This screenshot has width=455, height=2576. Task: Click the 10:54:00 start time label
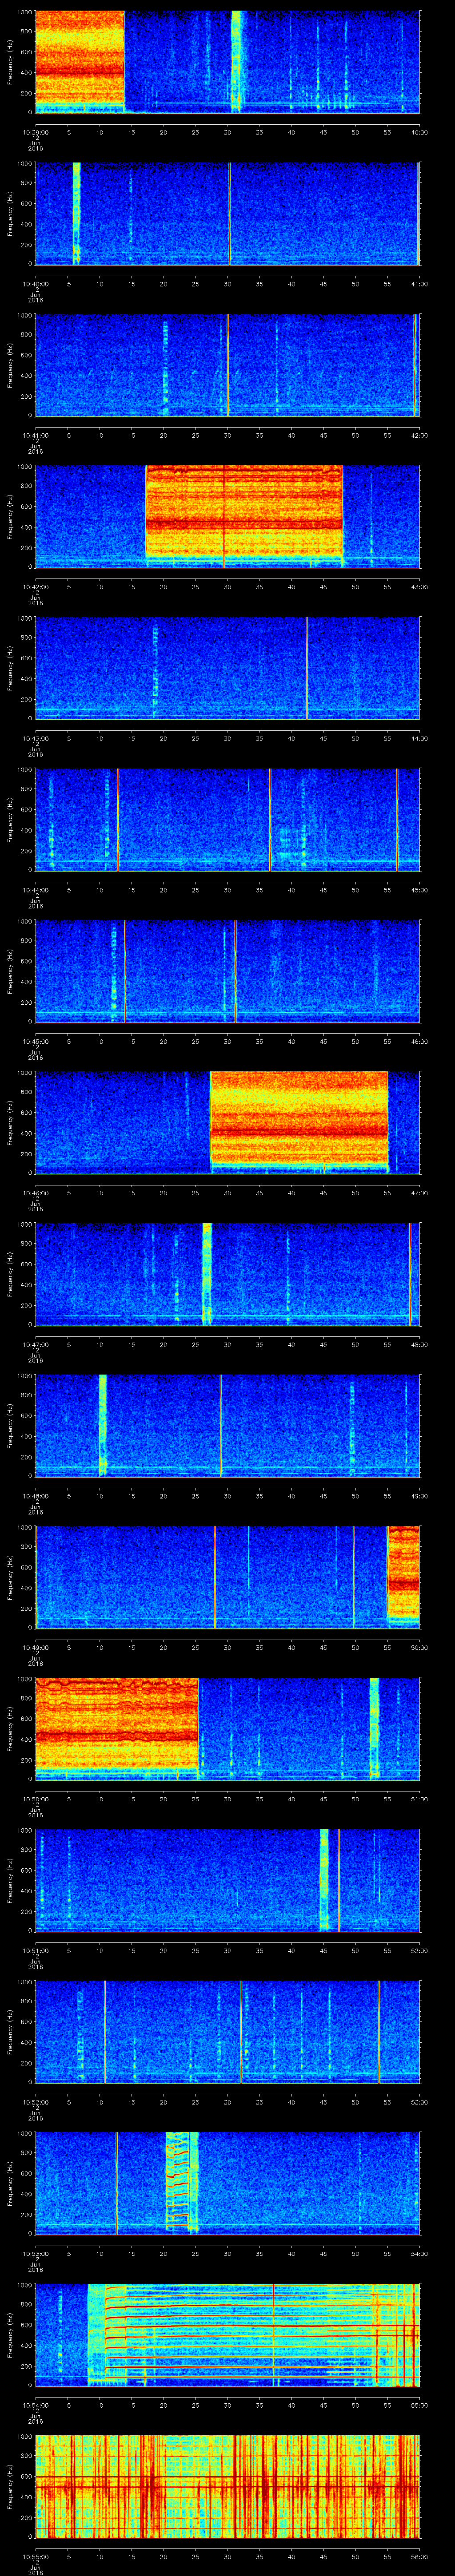[x=36, y=2405]
